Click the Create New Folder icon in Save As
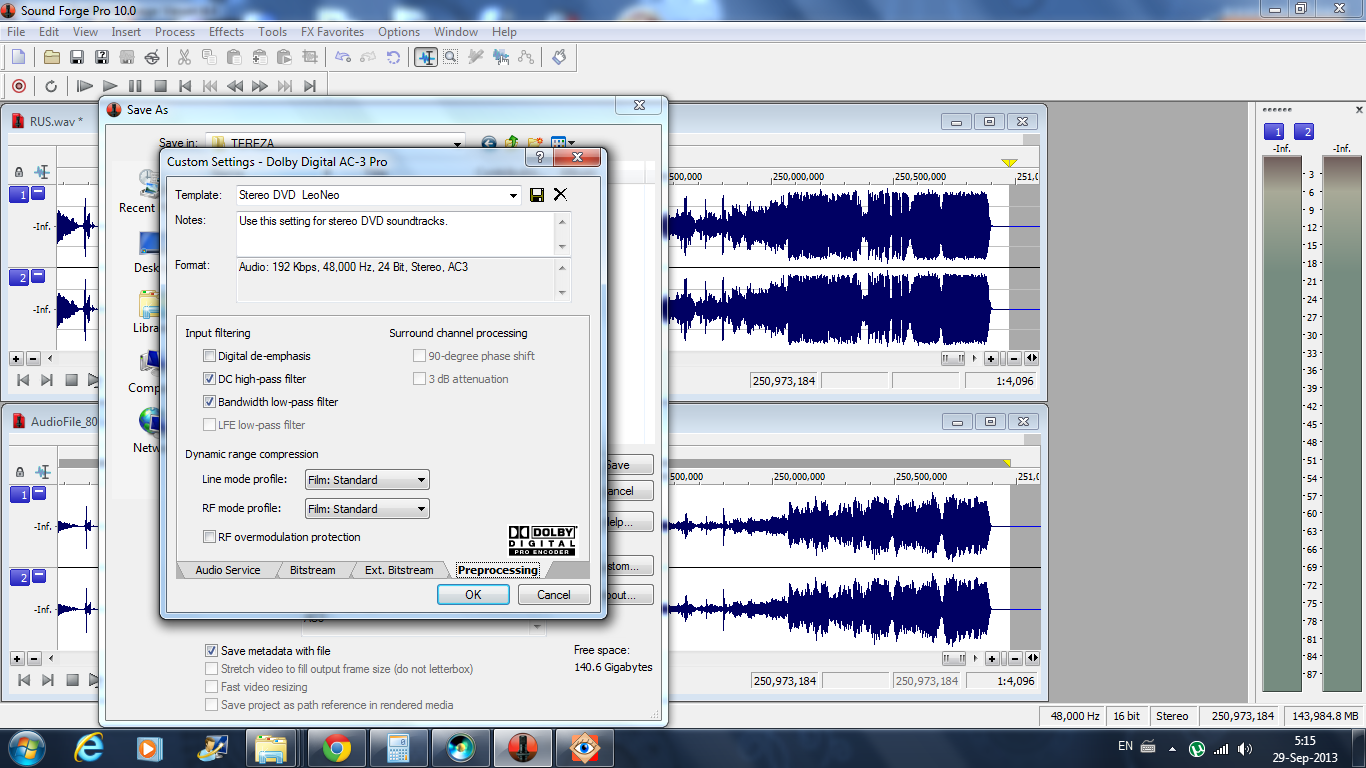The height and width of the screenshot is (768, 1366). pyautogui.click(x=535, y=143)
